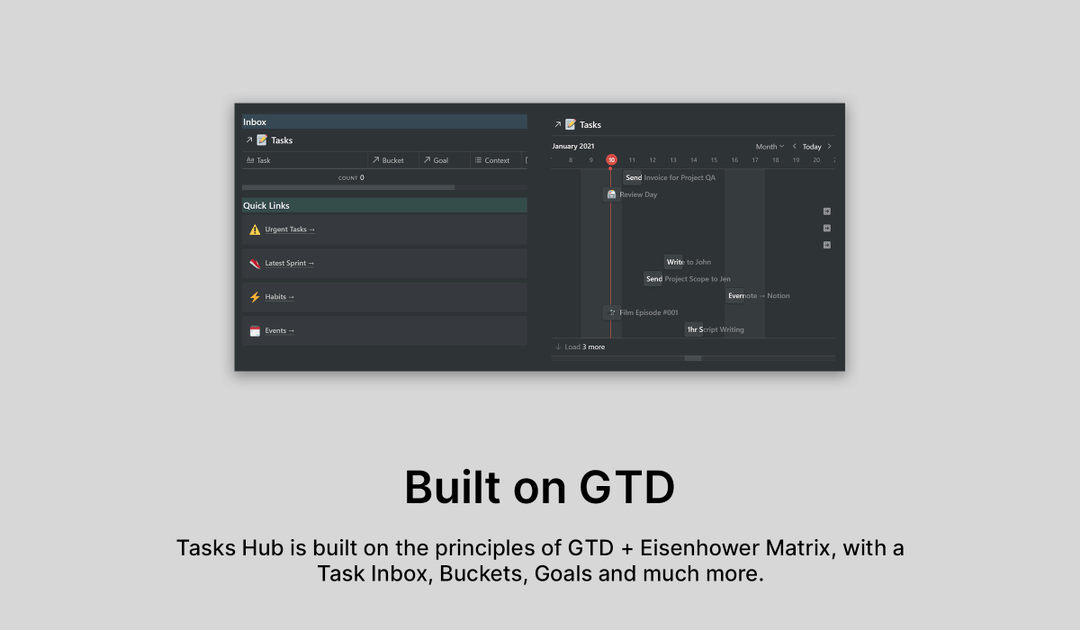
Task: Click the notebook icon next to Tasks in Inbox
Action: click(263, 140)
